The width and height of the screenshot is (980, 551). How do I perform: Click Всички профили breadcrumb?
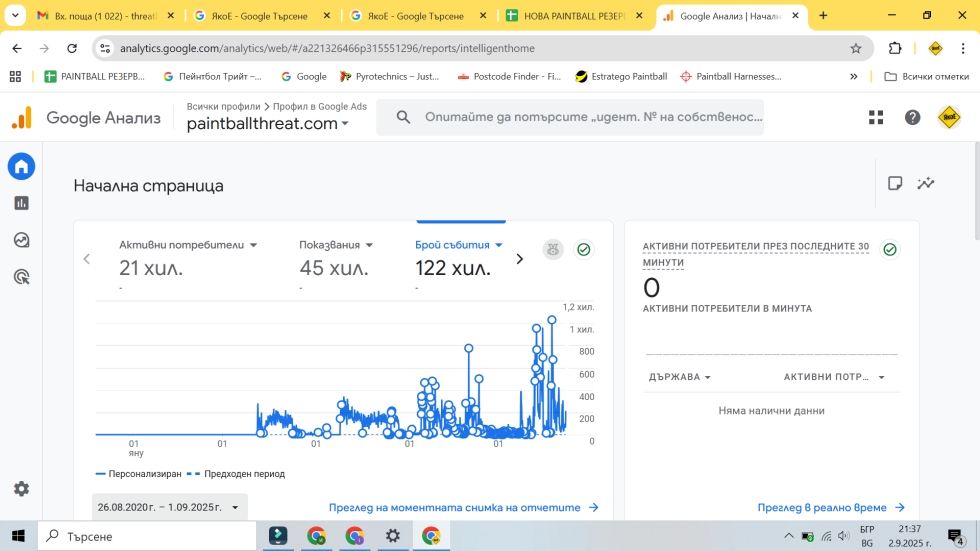pyautogui.click(x=223, y=106)
